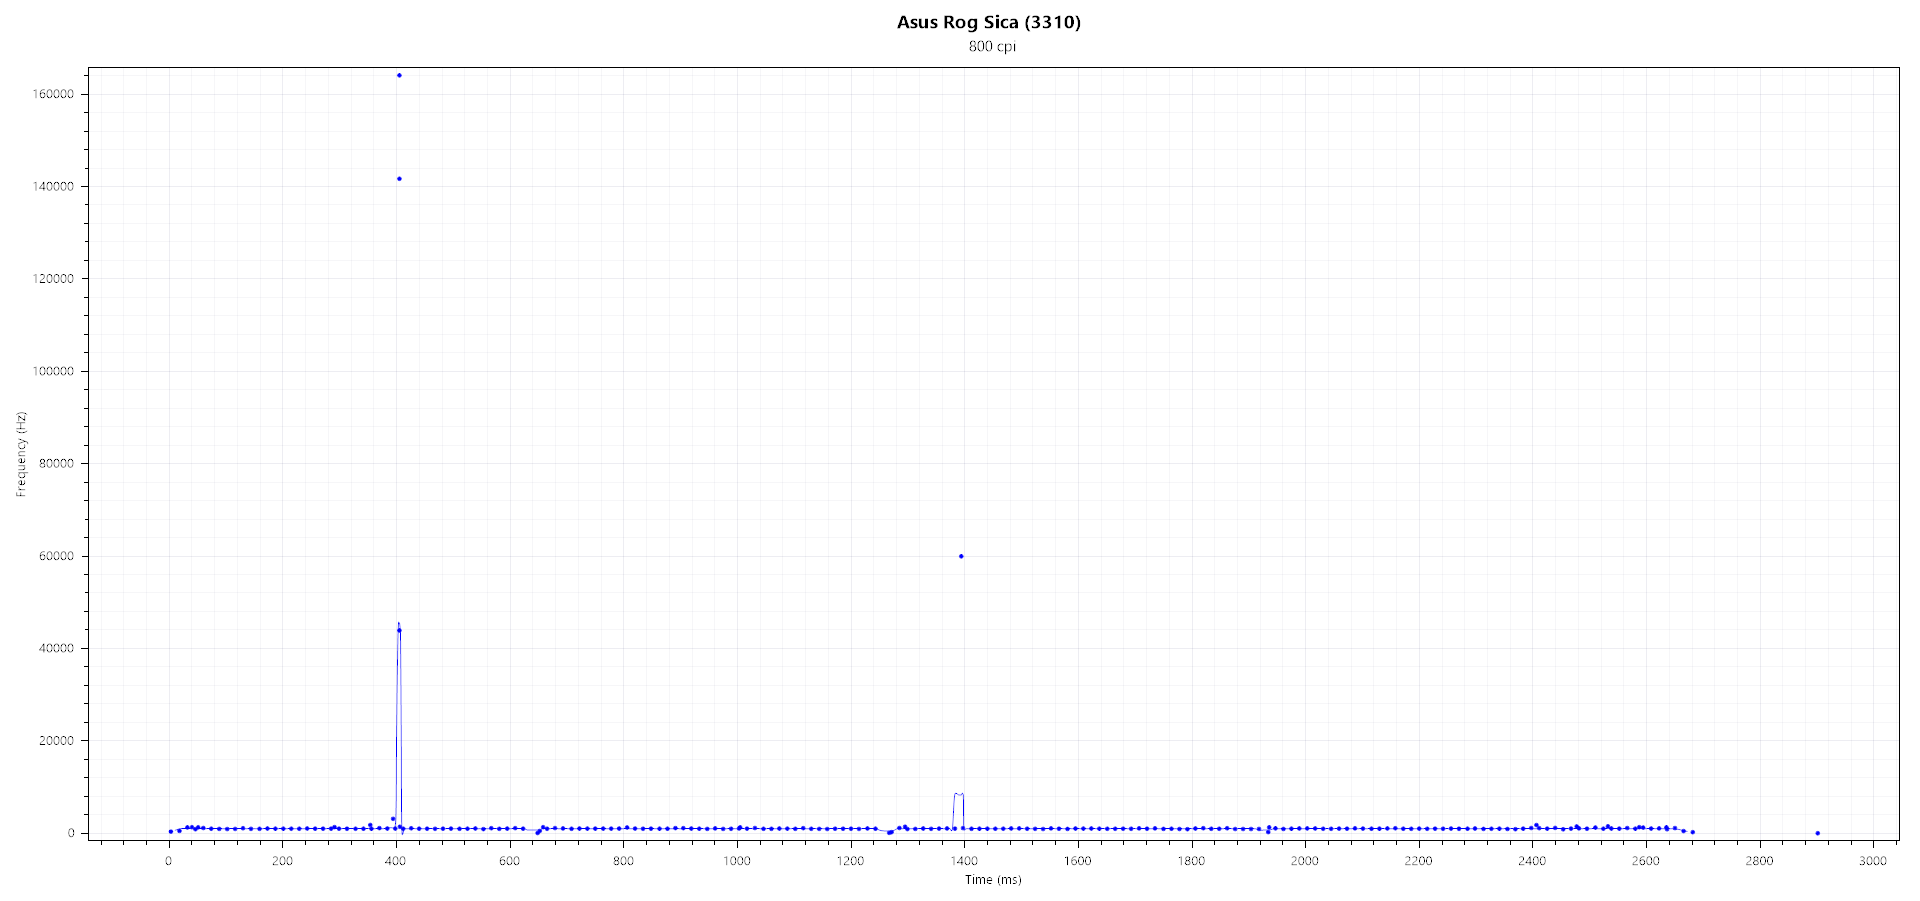Click the "200" time tick label

pyautogui.click(x=282, y=861)
